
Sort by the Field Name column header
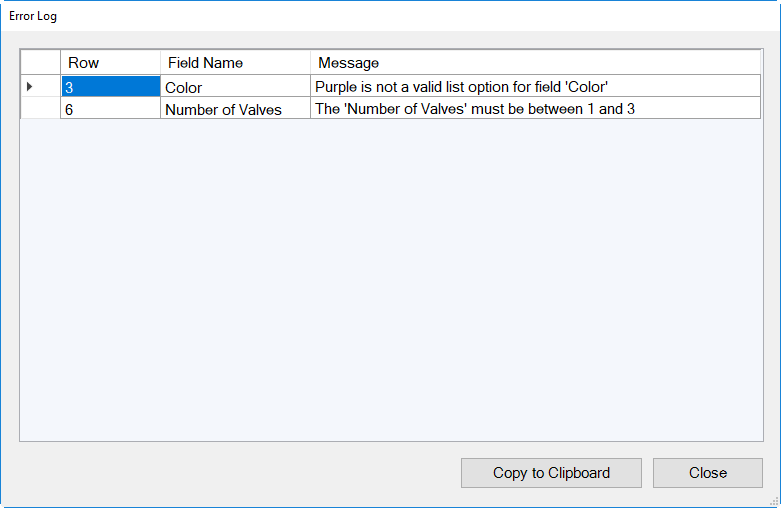pyautogui.click(x=235, y=63)
